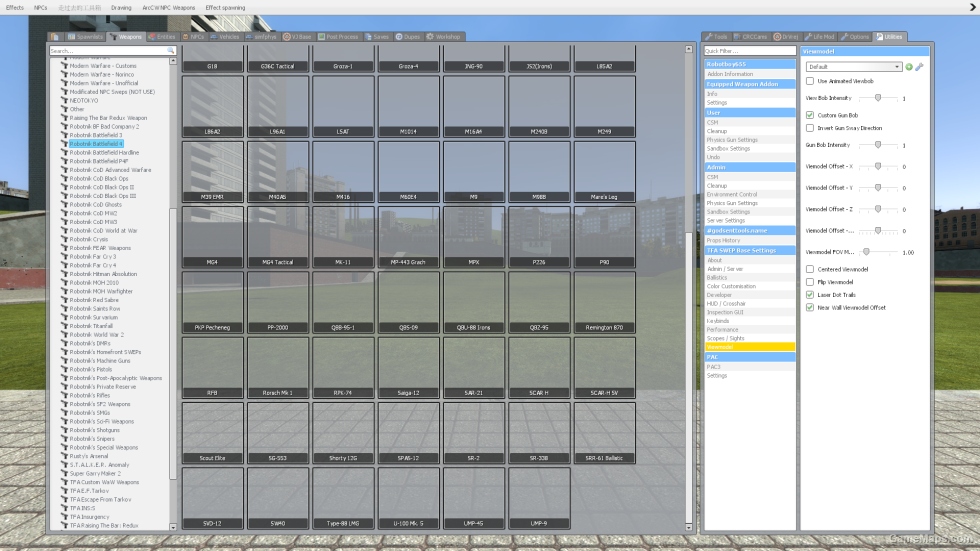This screenshot has height=551, width=980.
Task: Collapse the PAC category header
Action: [750, 357]
